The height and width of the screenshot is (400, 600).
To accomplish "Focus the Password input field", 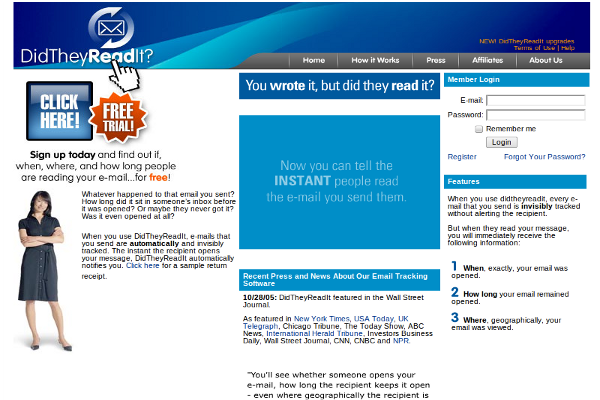I will pyautogui.click(x=536, y=115).
